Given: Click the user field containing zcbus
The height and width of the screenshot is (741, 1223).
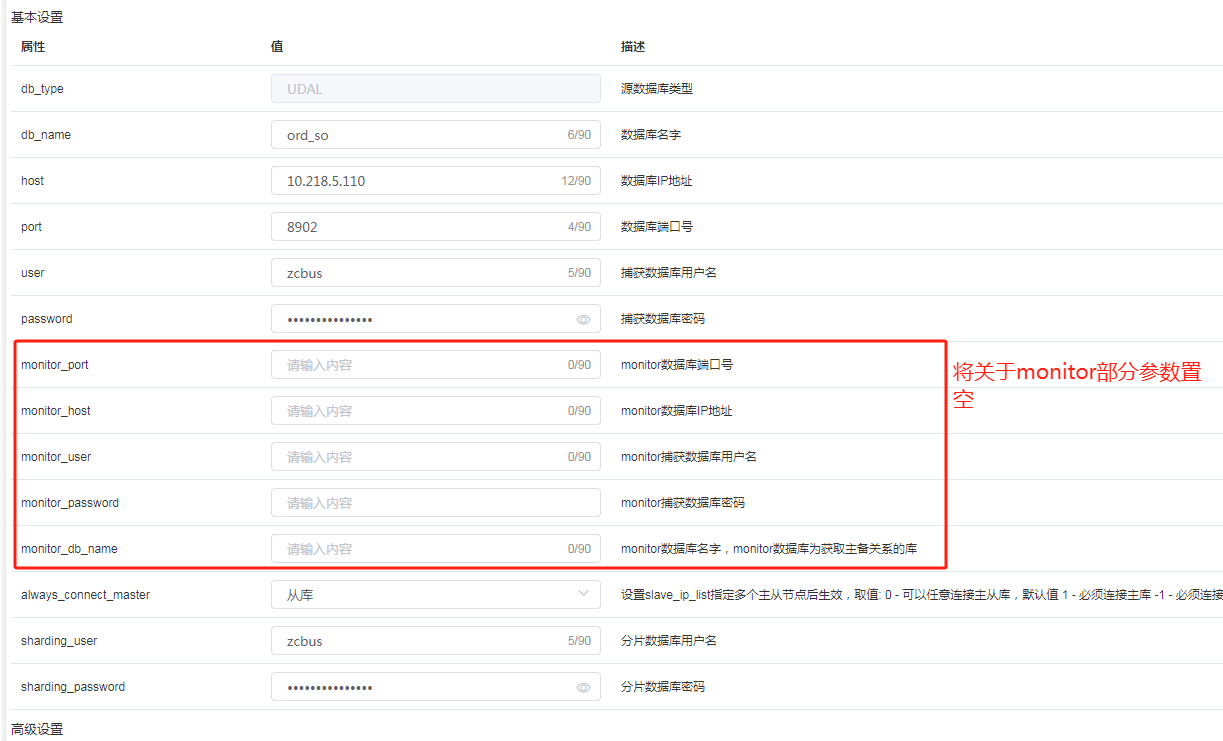Looking at the screenshot, I should 420,273.
